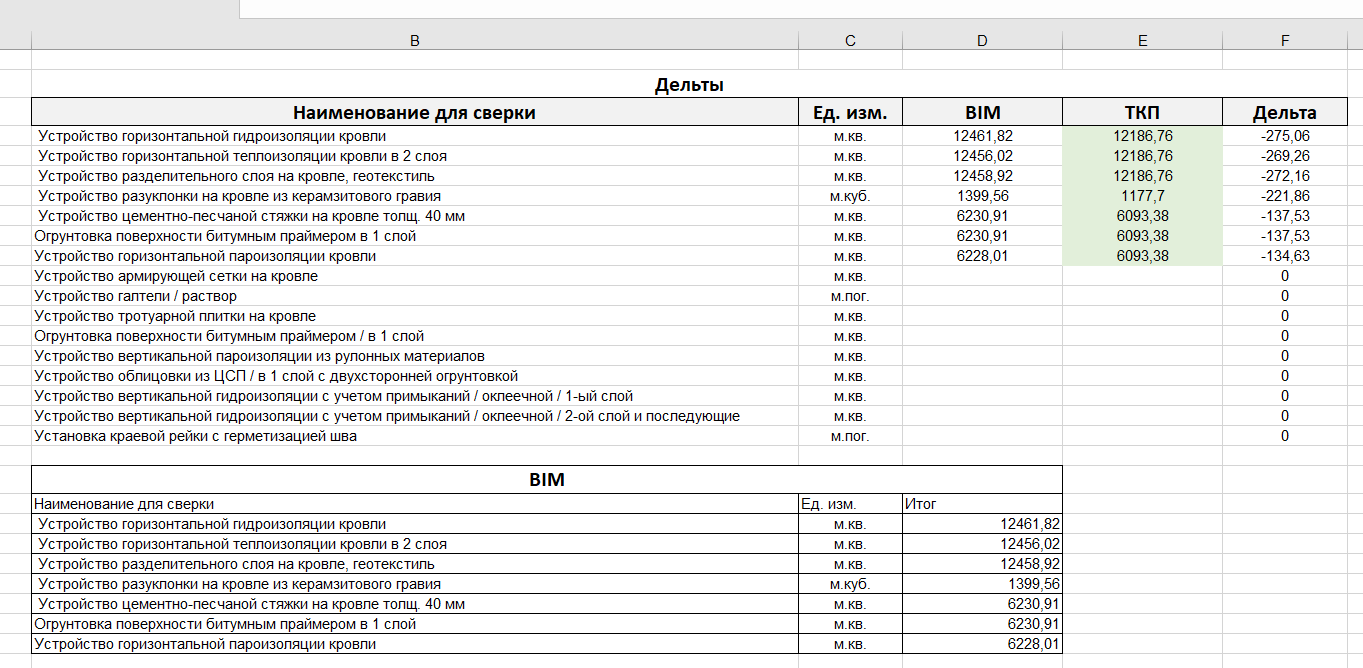Select 1399,56 in Дельты table BIM column
The image size is (1363, 668).
click(x=982, y=196)
